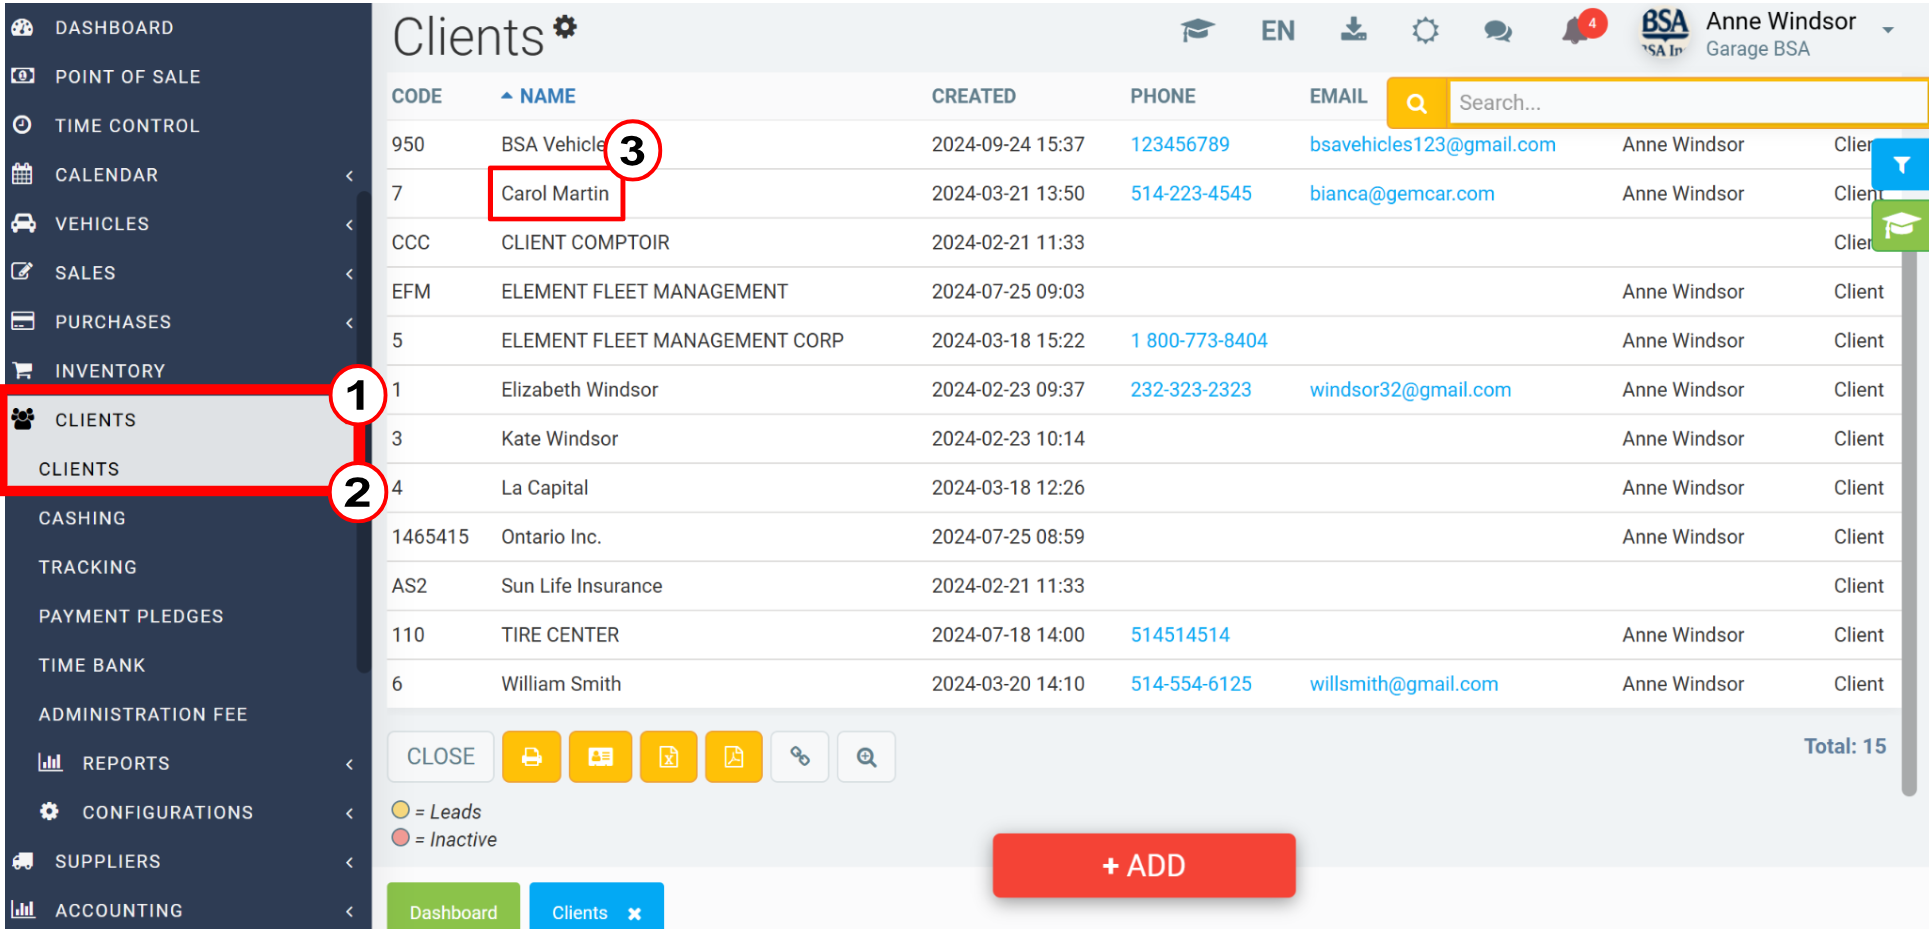Click the red Add button
Screen dimensions: 1929x929
pos(1143,865)
